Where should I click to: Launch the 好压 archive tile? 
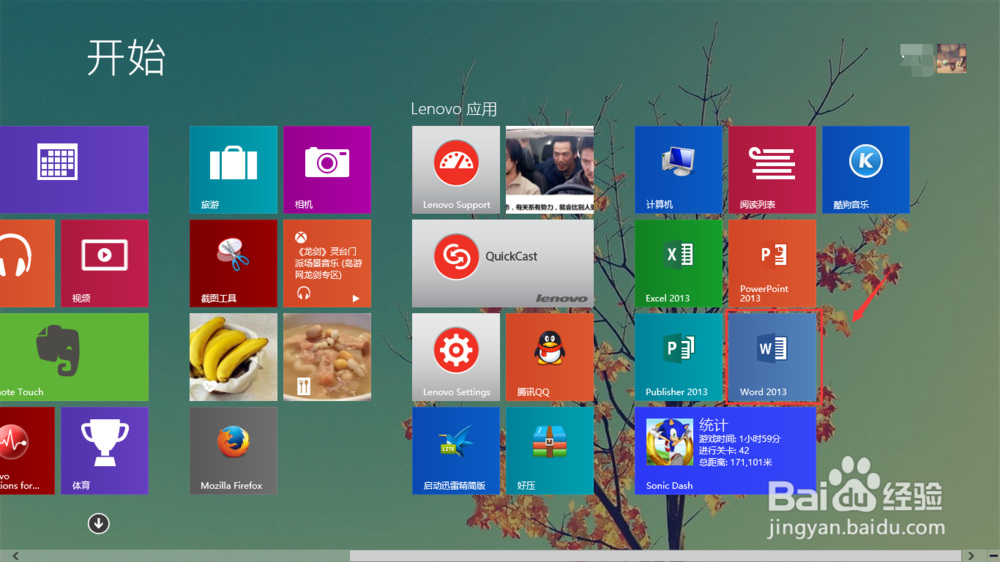coord(550,451)
